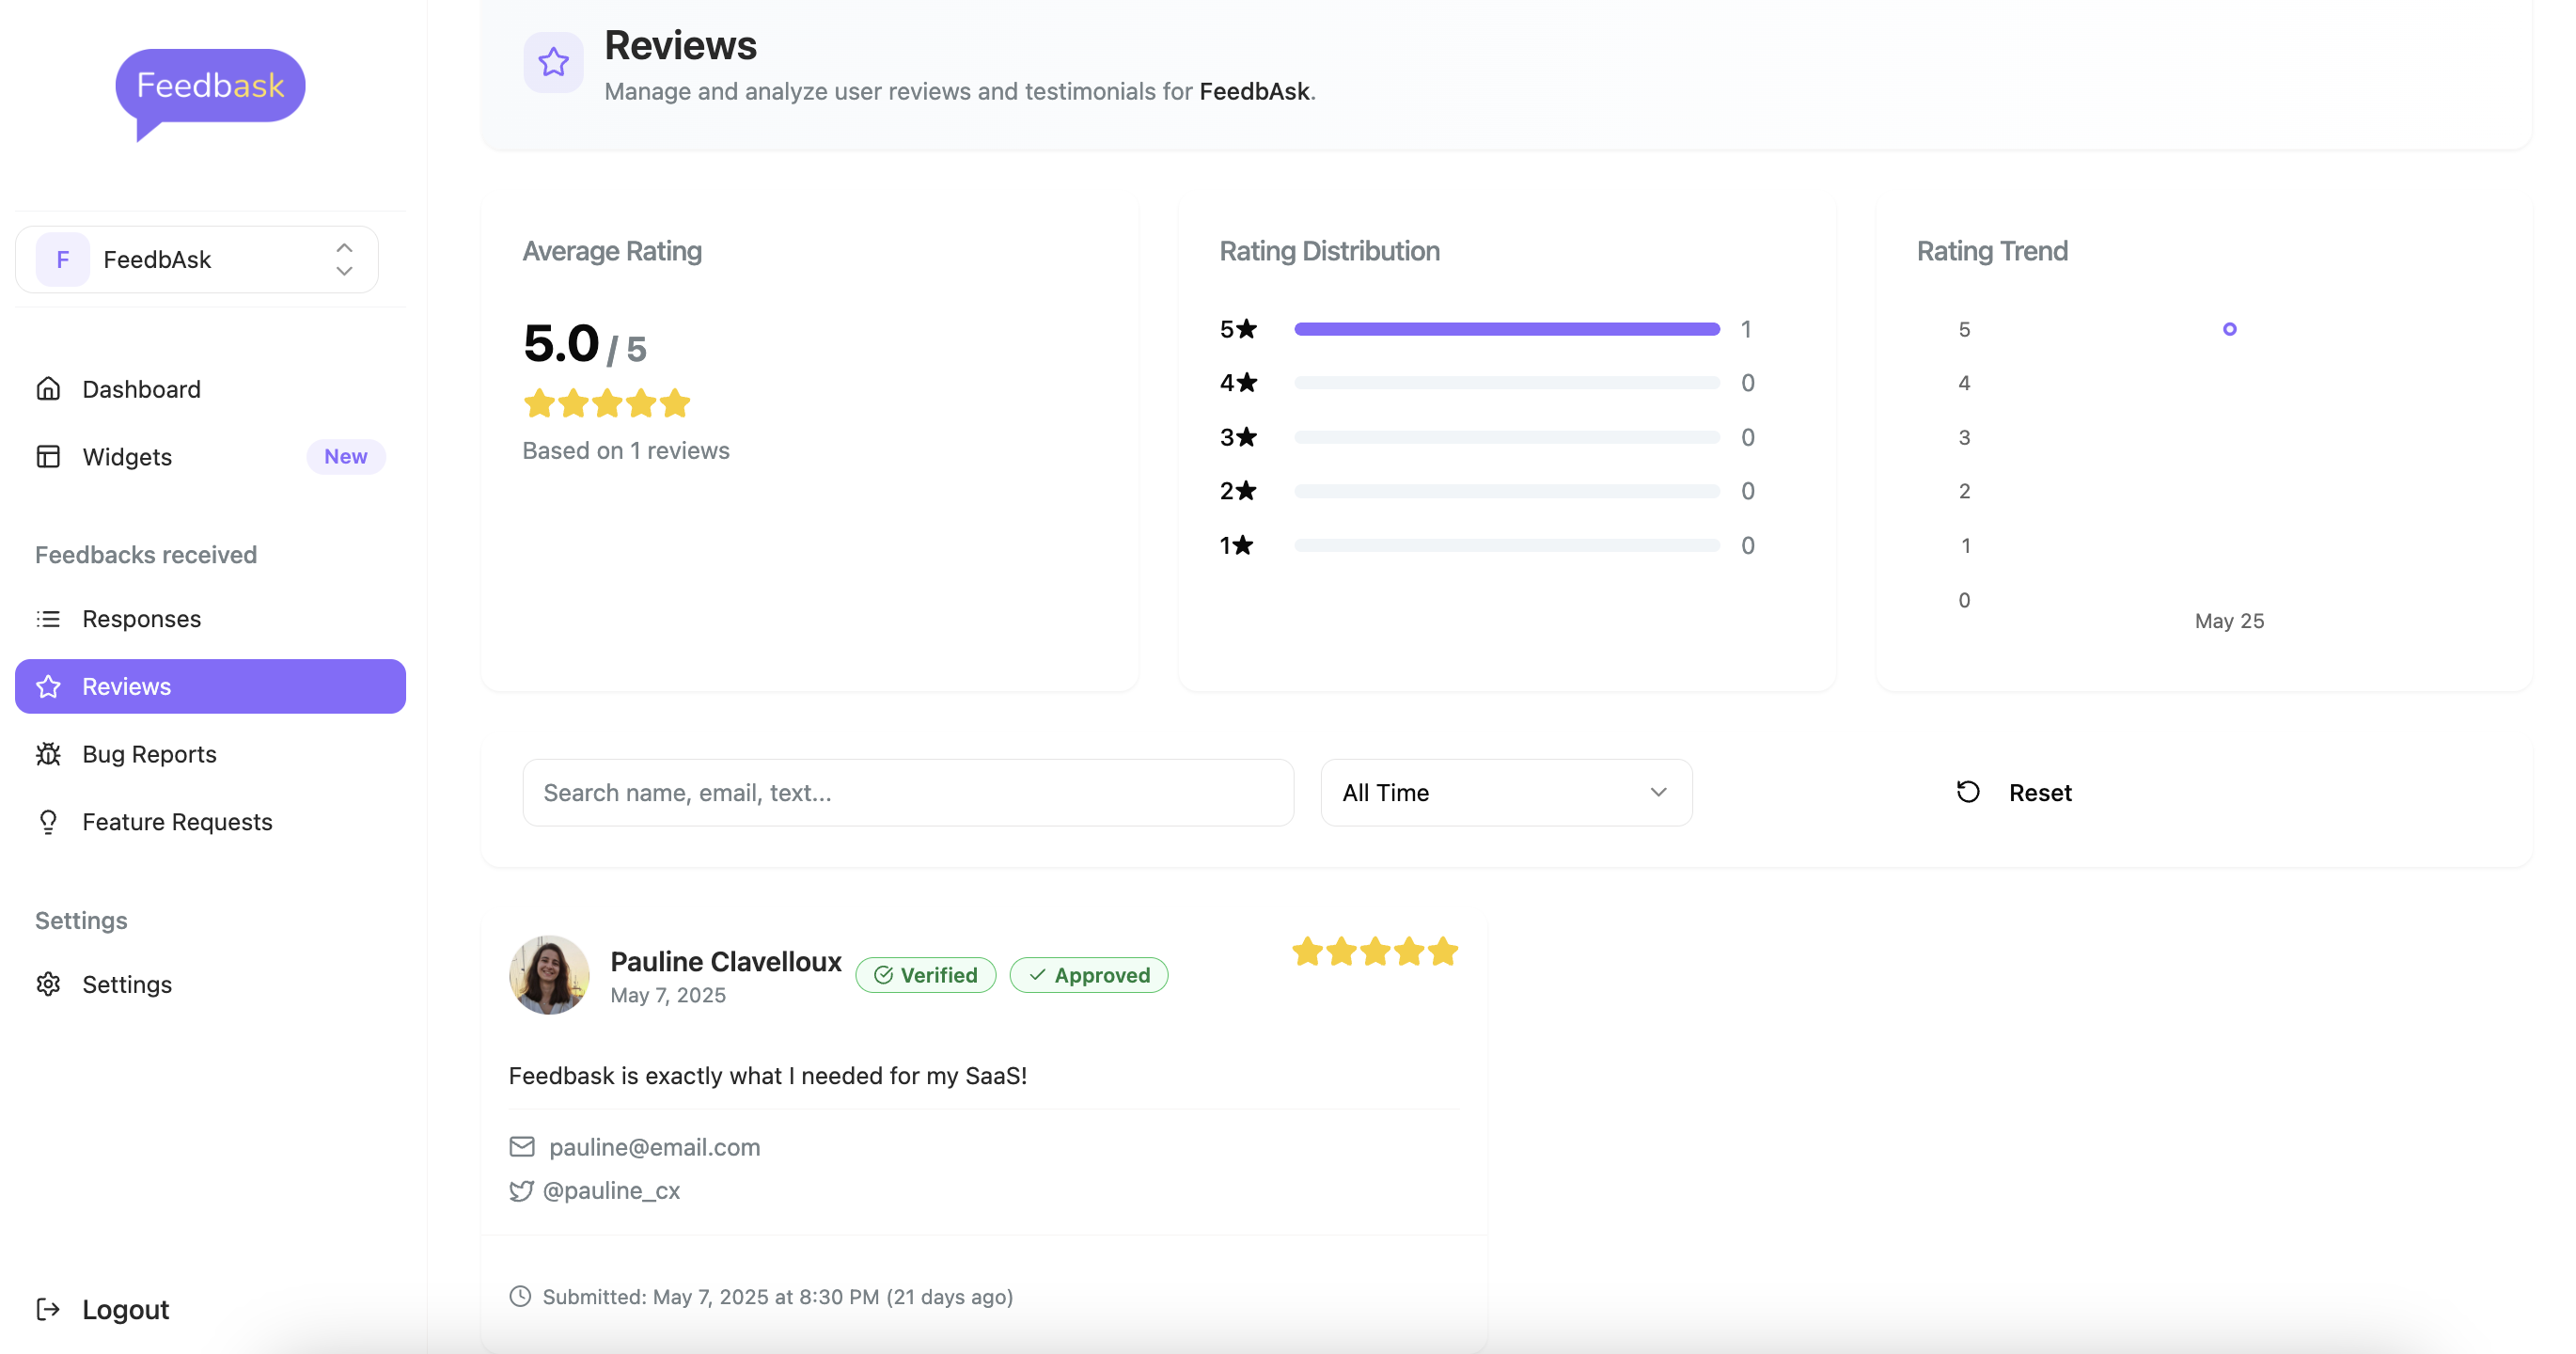Click the email icon beside pauline@email.com
Screen dimensions: 2576x1354
522,1146
